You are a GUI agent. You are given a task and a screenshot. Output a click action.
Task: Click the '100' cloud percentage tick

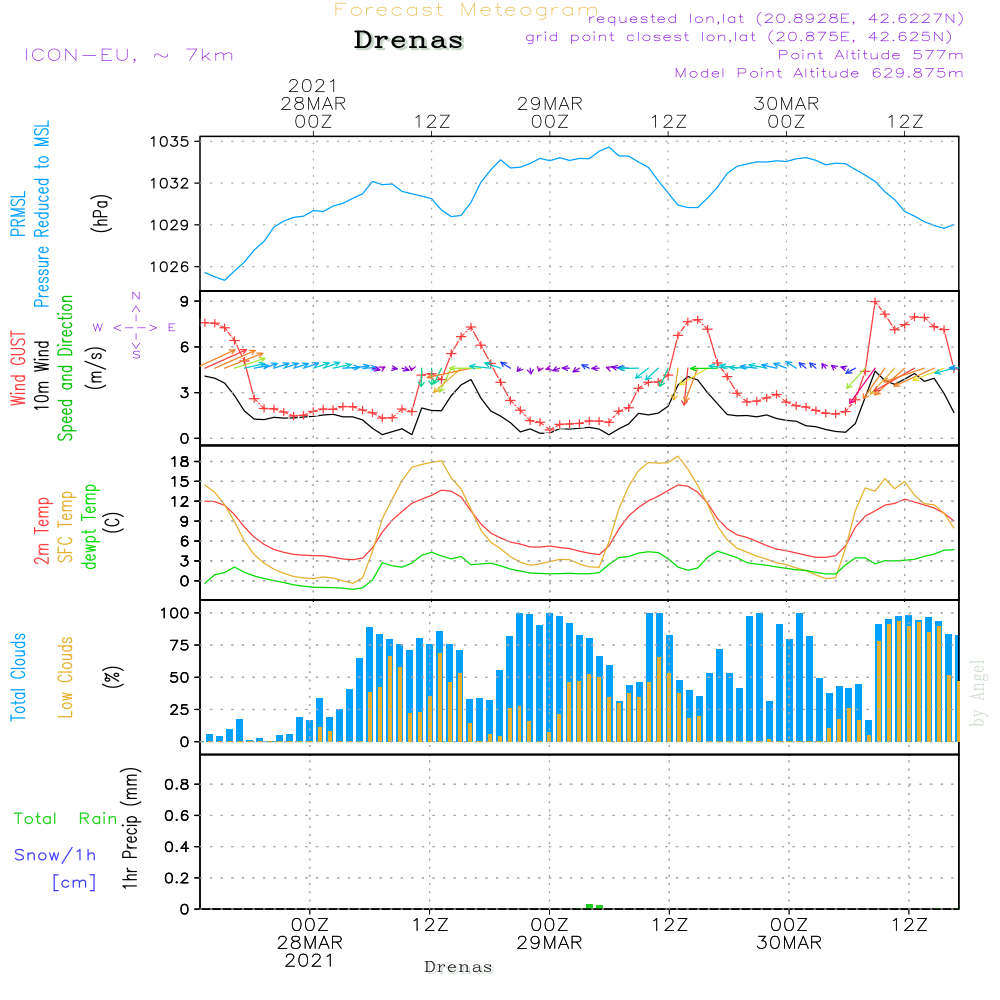click(x=175, y=614)
